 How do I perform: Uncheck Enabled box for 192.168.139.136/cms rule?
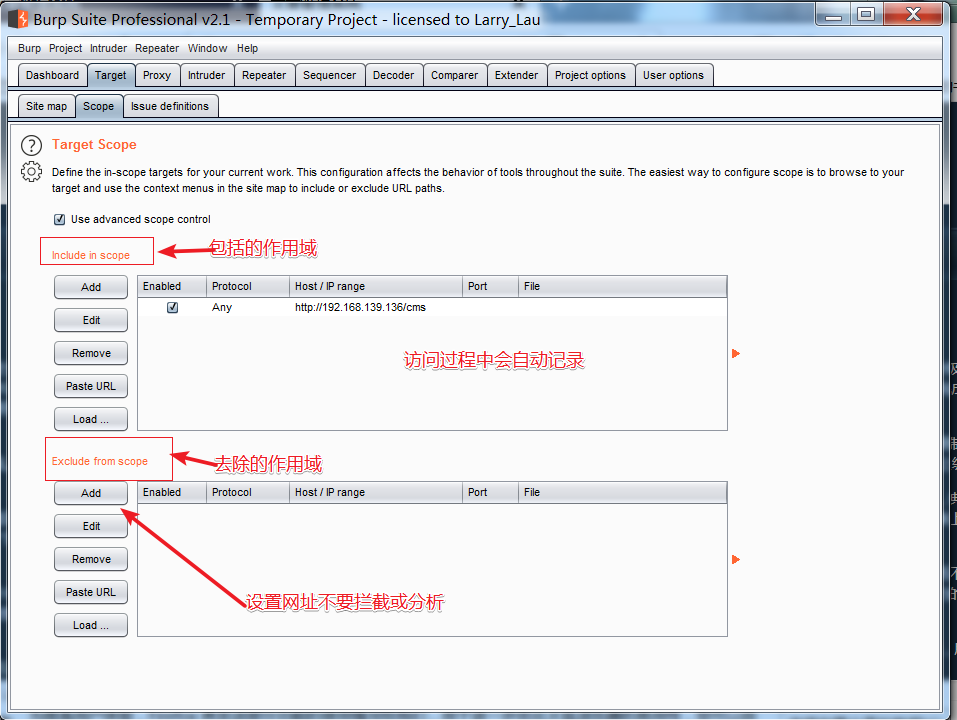pyautogui.click(x=173, y=308)
